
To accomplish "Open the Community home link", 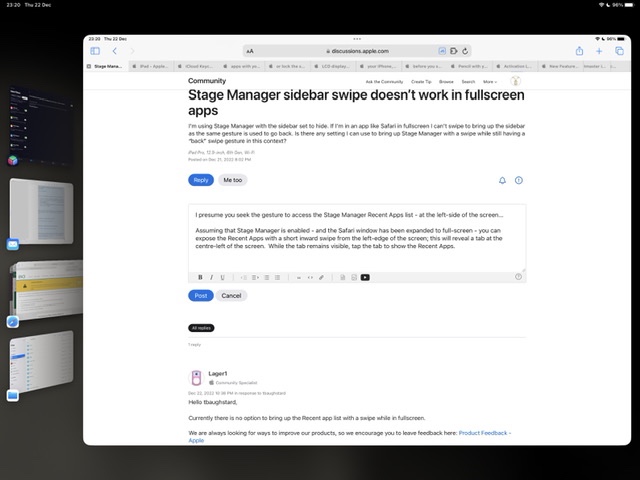I will click(x=207, y=81).
